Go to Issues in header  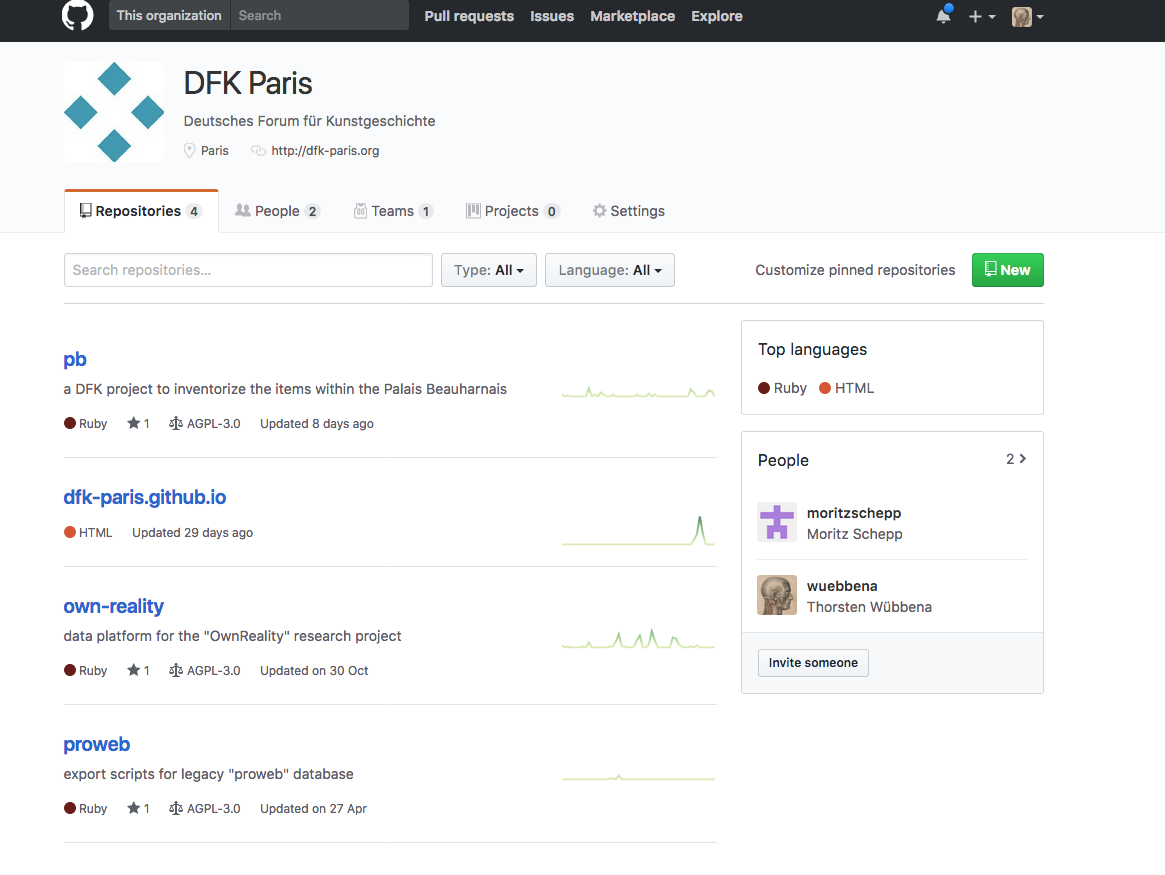tap(552, 16)
